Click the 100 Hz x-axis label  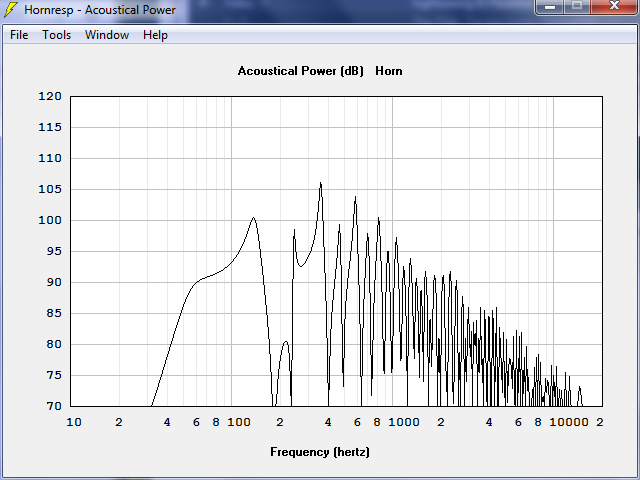click(239, 422)
